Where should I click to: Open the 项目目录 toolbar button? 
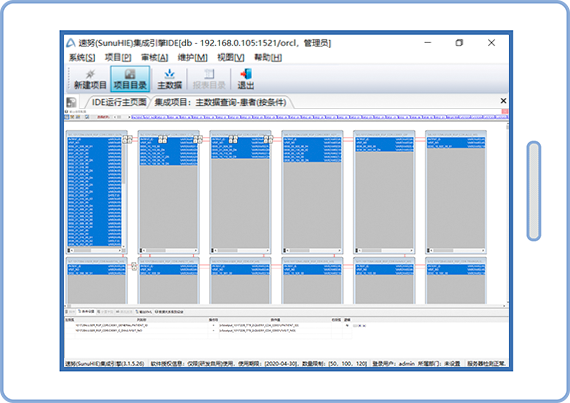130,79
